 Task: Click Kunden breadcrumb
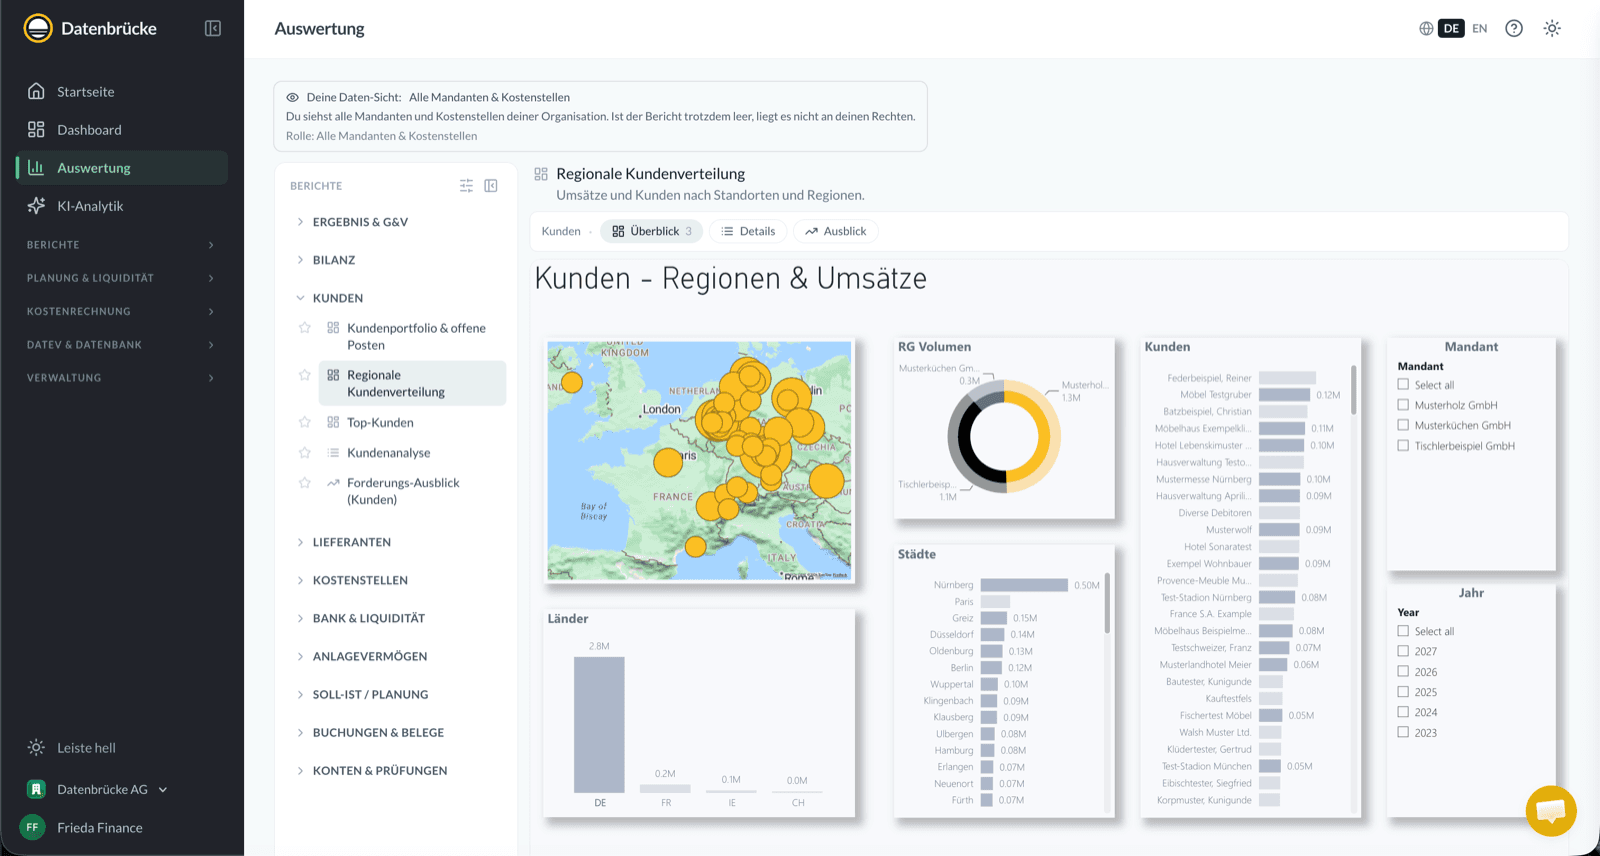[561, 231]
